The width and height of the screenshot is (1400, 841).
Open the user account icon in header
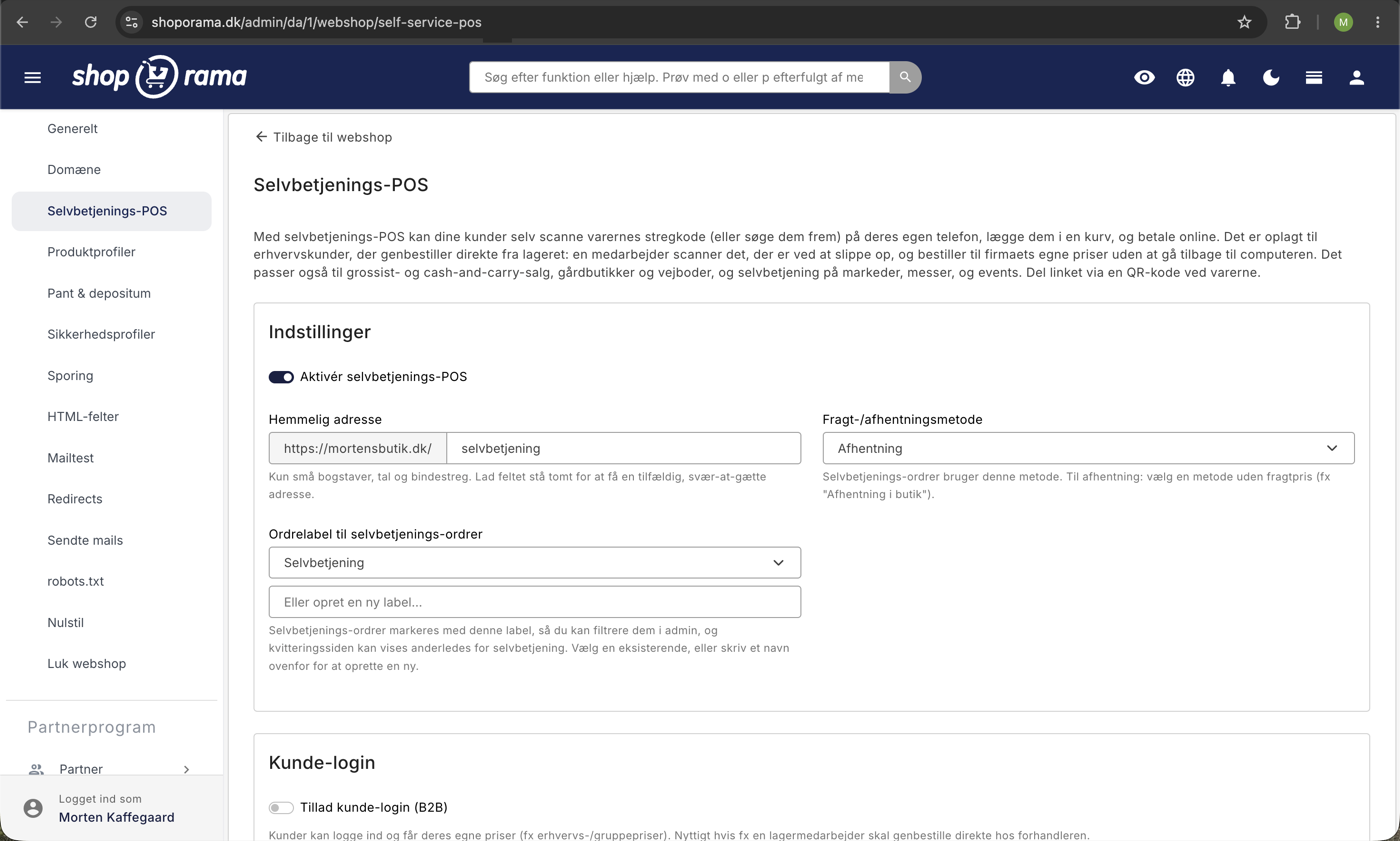click(1357, 77)
